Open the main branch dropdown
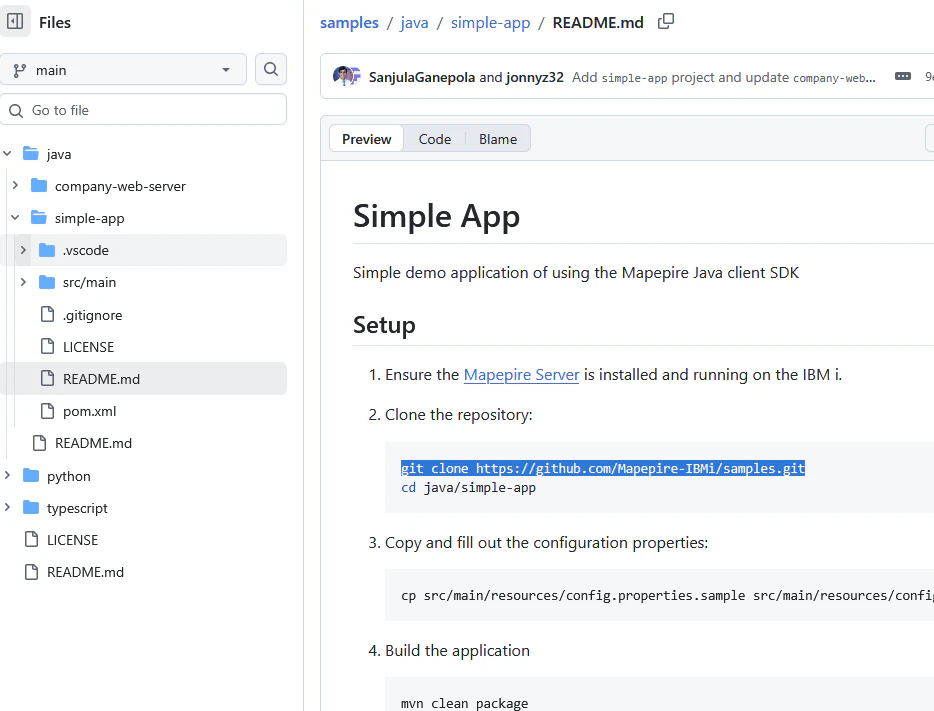The width and height of the screenshot is (934, 711). tap(123, 70)
